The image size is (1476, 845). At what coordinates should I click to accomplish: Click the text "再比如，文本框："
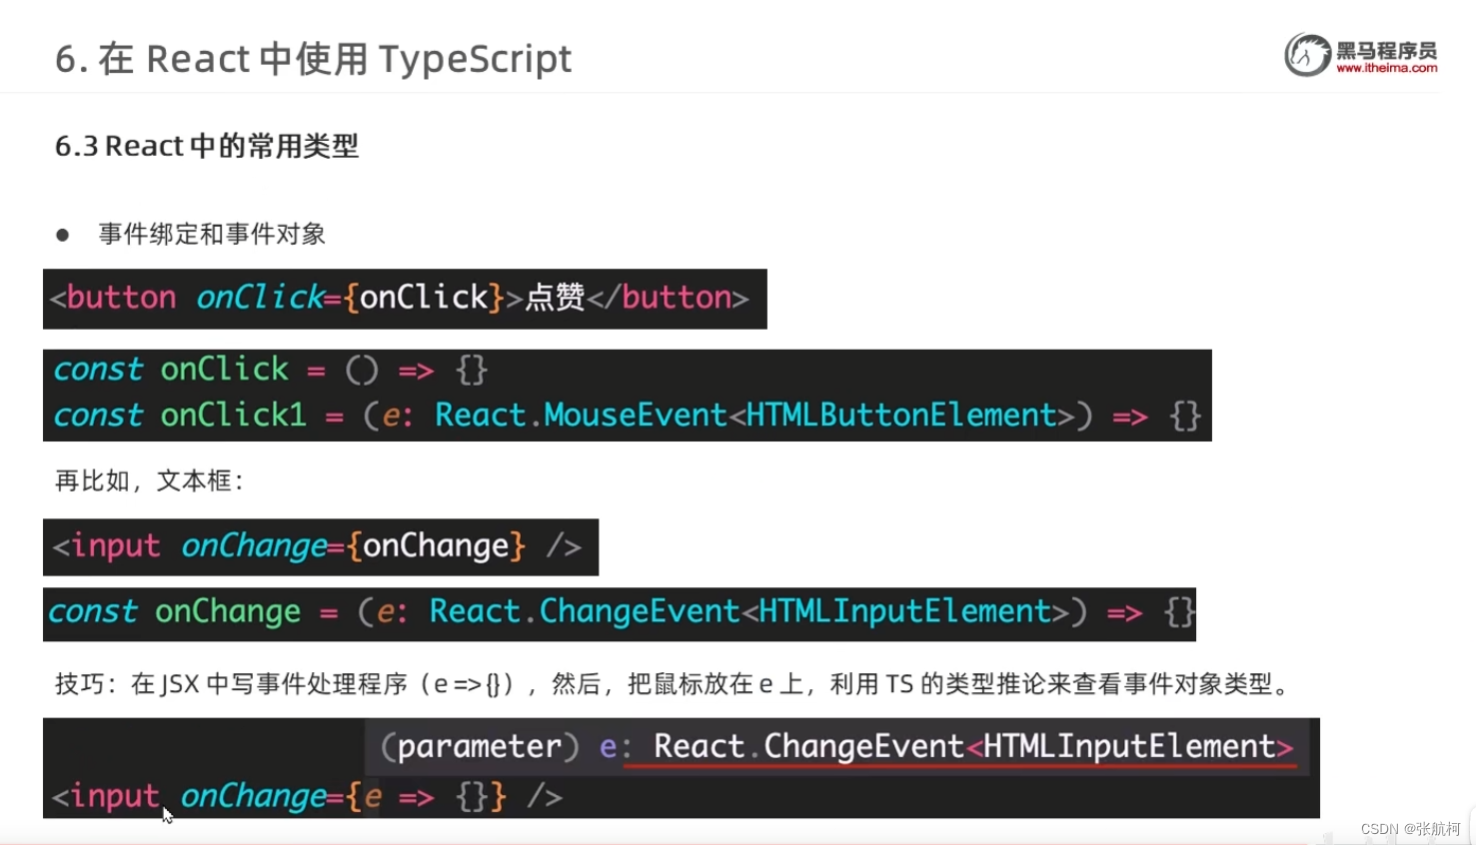[x=150, y=481]
